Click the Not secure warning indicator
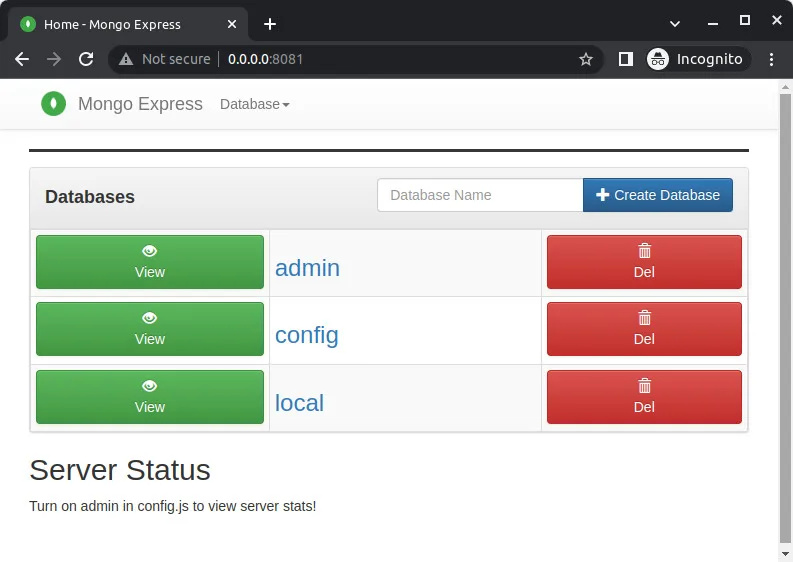The width and height of the screenshot is (793, 562). coord(165,59)
